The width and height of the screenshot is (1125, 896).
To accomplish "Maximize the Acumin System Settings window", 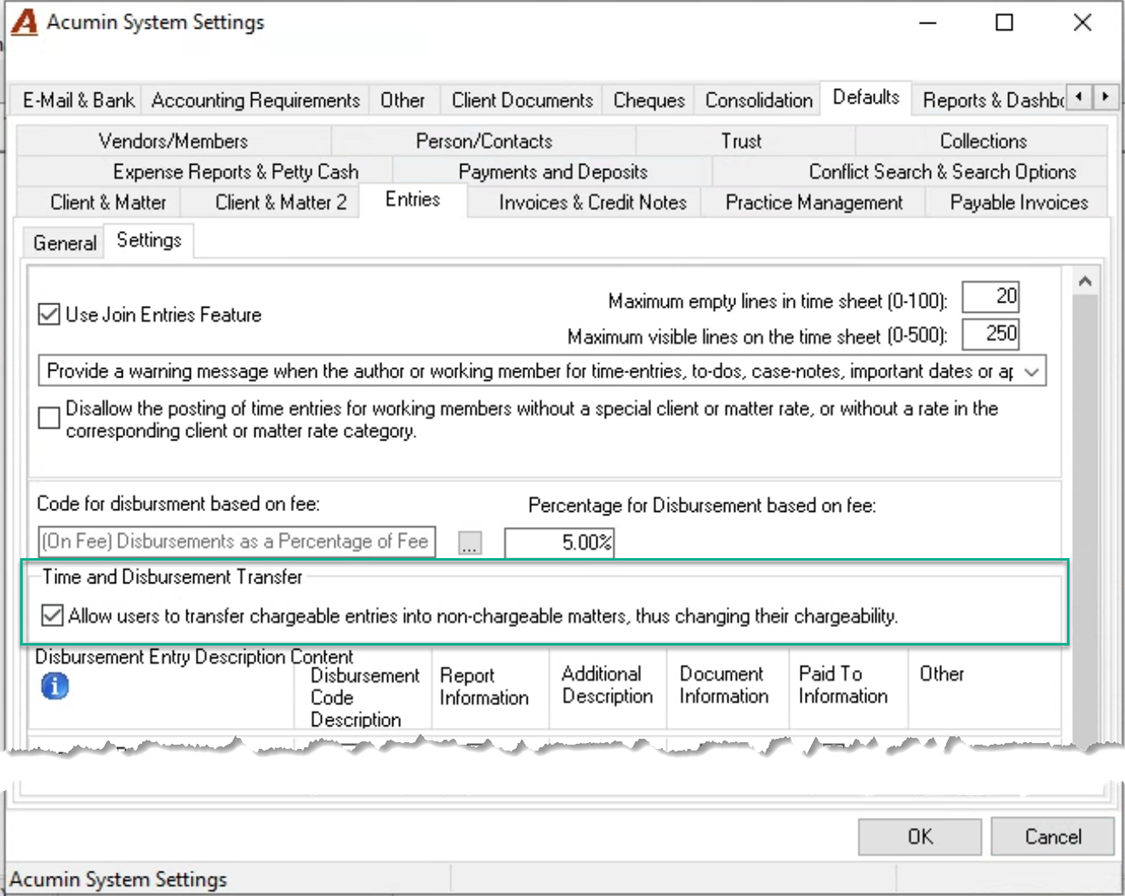I will click(x=1004, y=23).
